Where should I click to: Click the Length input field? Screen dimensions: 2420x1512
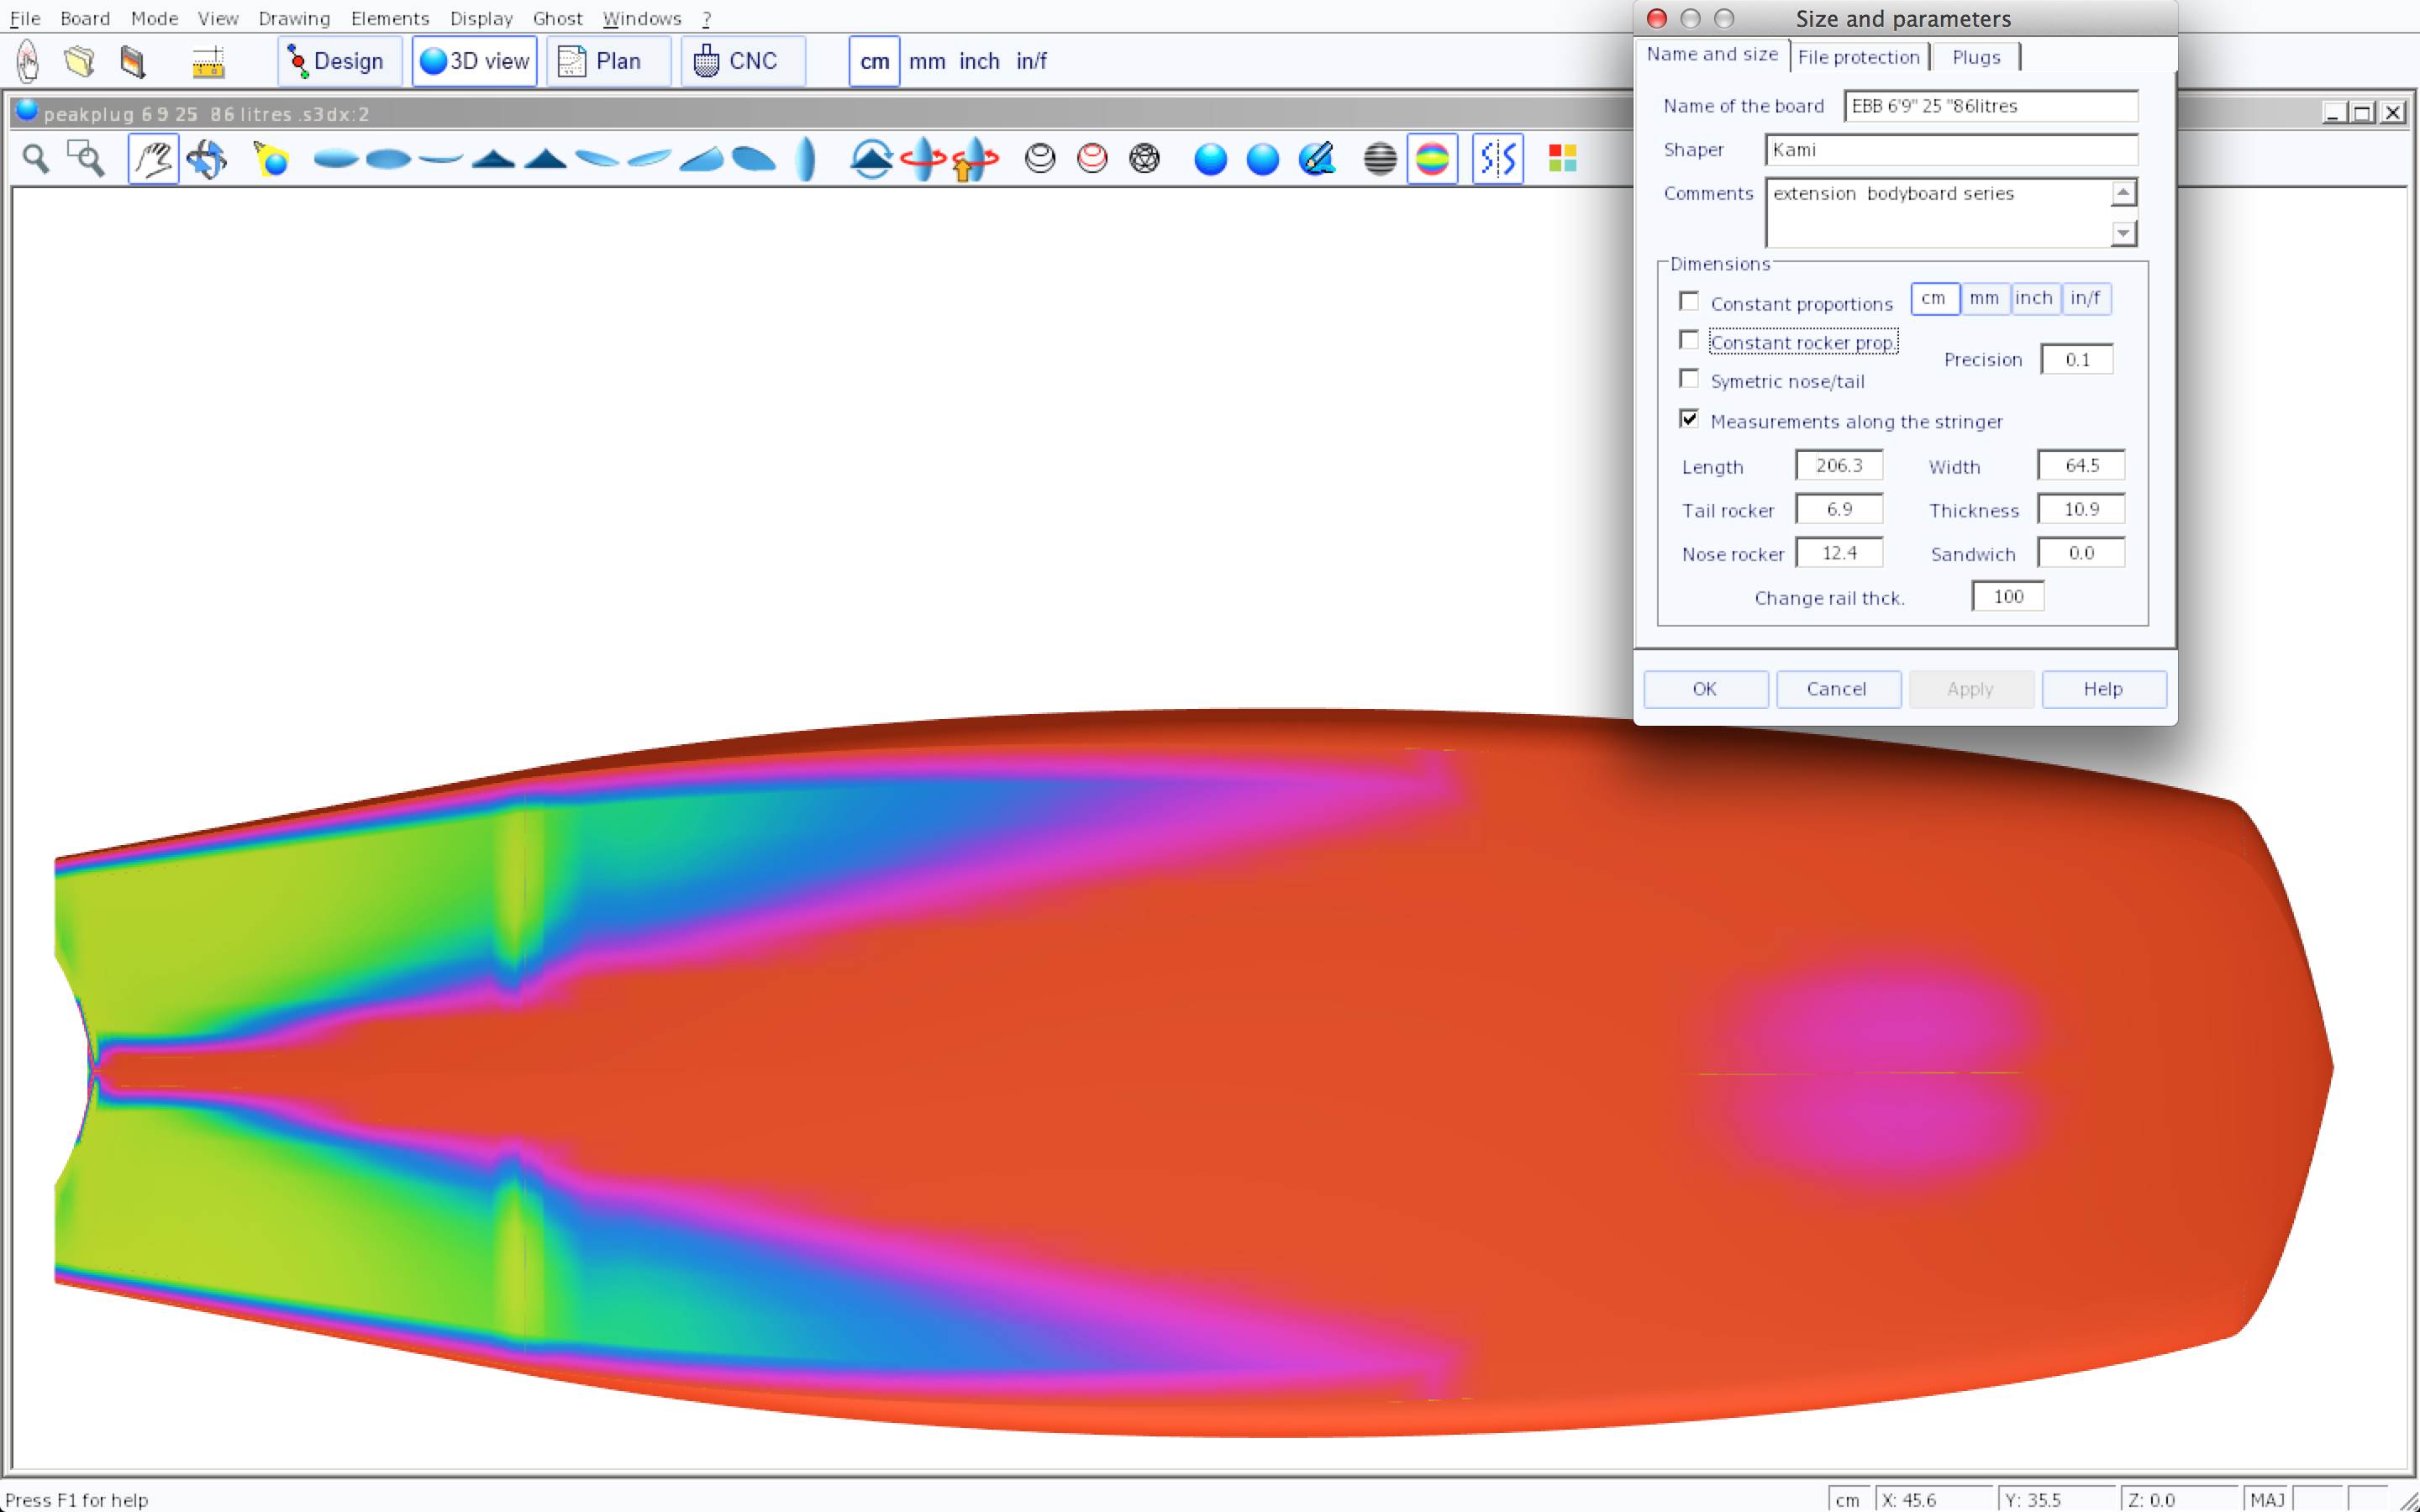pos(1838,466)
